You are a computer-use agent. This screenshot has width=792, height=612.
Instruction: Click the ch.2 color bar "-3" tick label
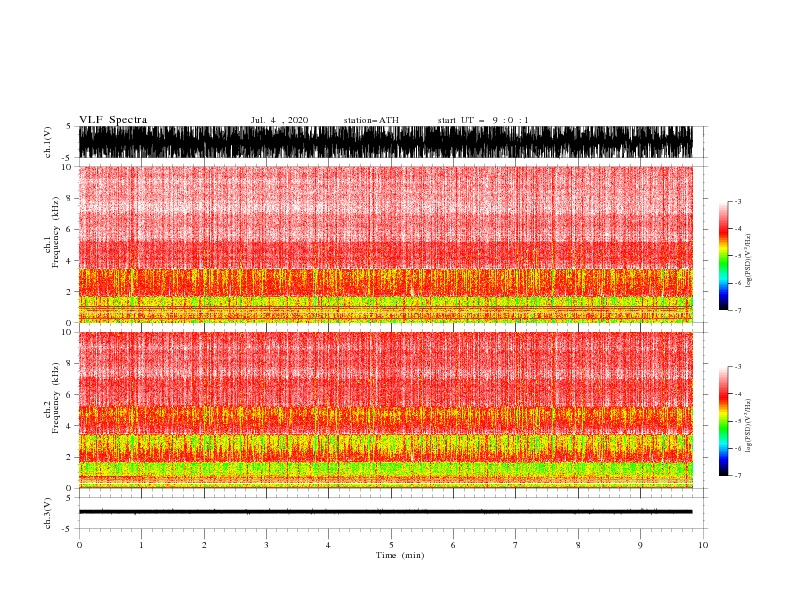pyautogui.click(x=738, y=367)
